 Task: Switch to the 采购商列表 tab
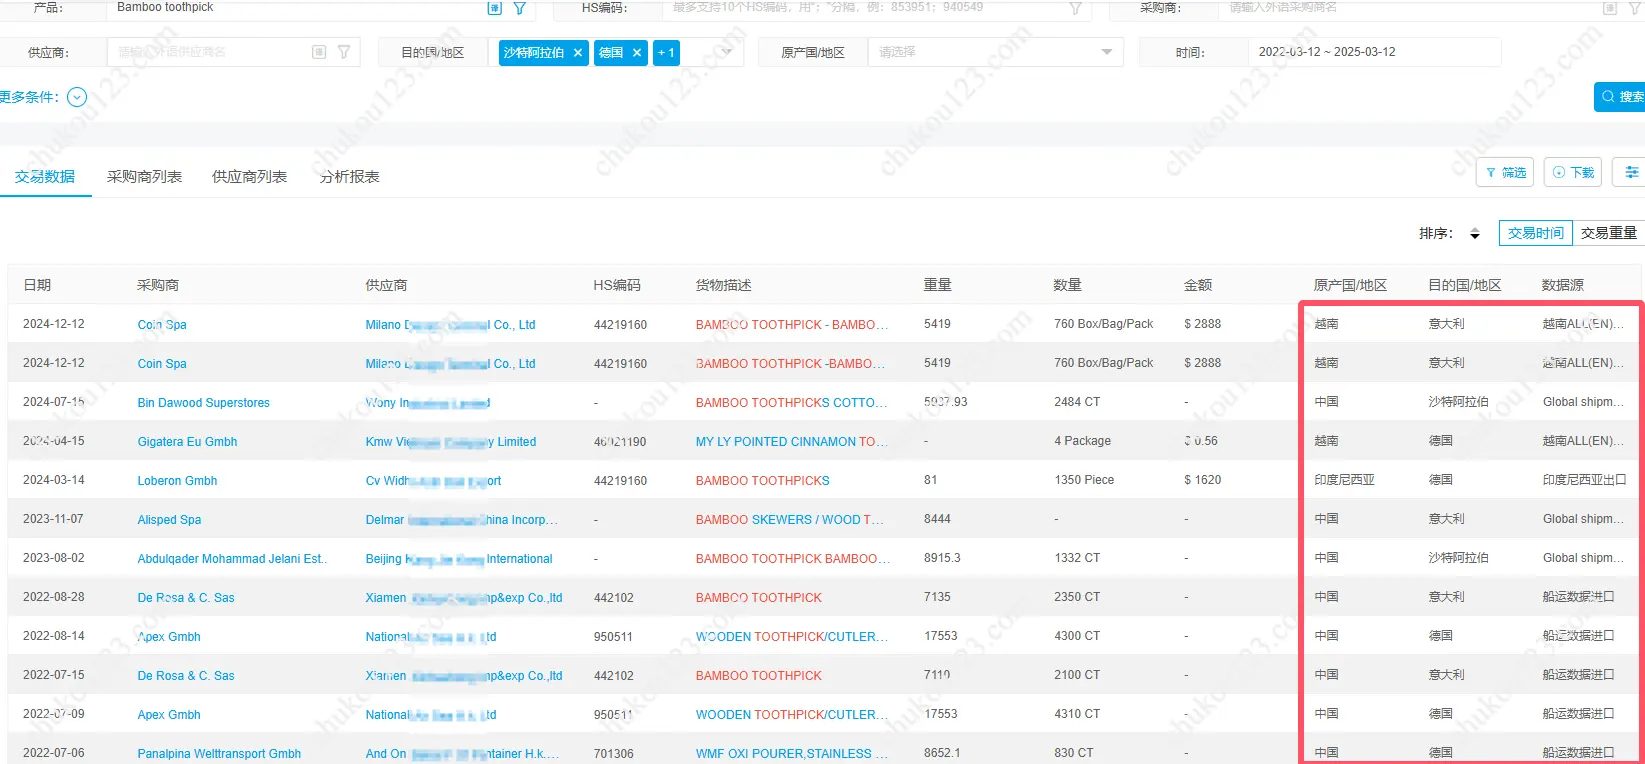pos(144,177)
